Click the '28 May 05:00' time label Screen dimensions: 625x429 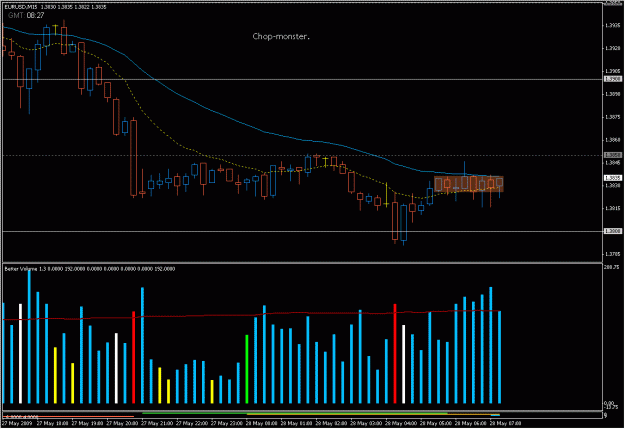point(436,423)
